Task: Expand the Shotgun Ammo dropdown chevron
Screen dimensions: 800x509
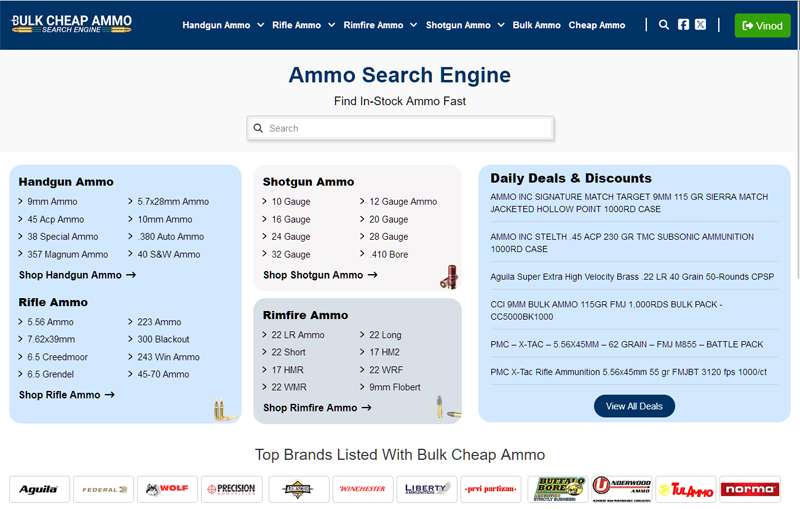Action: [x=501, y=25]
